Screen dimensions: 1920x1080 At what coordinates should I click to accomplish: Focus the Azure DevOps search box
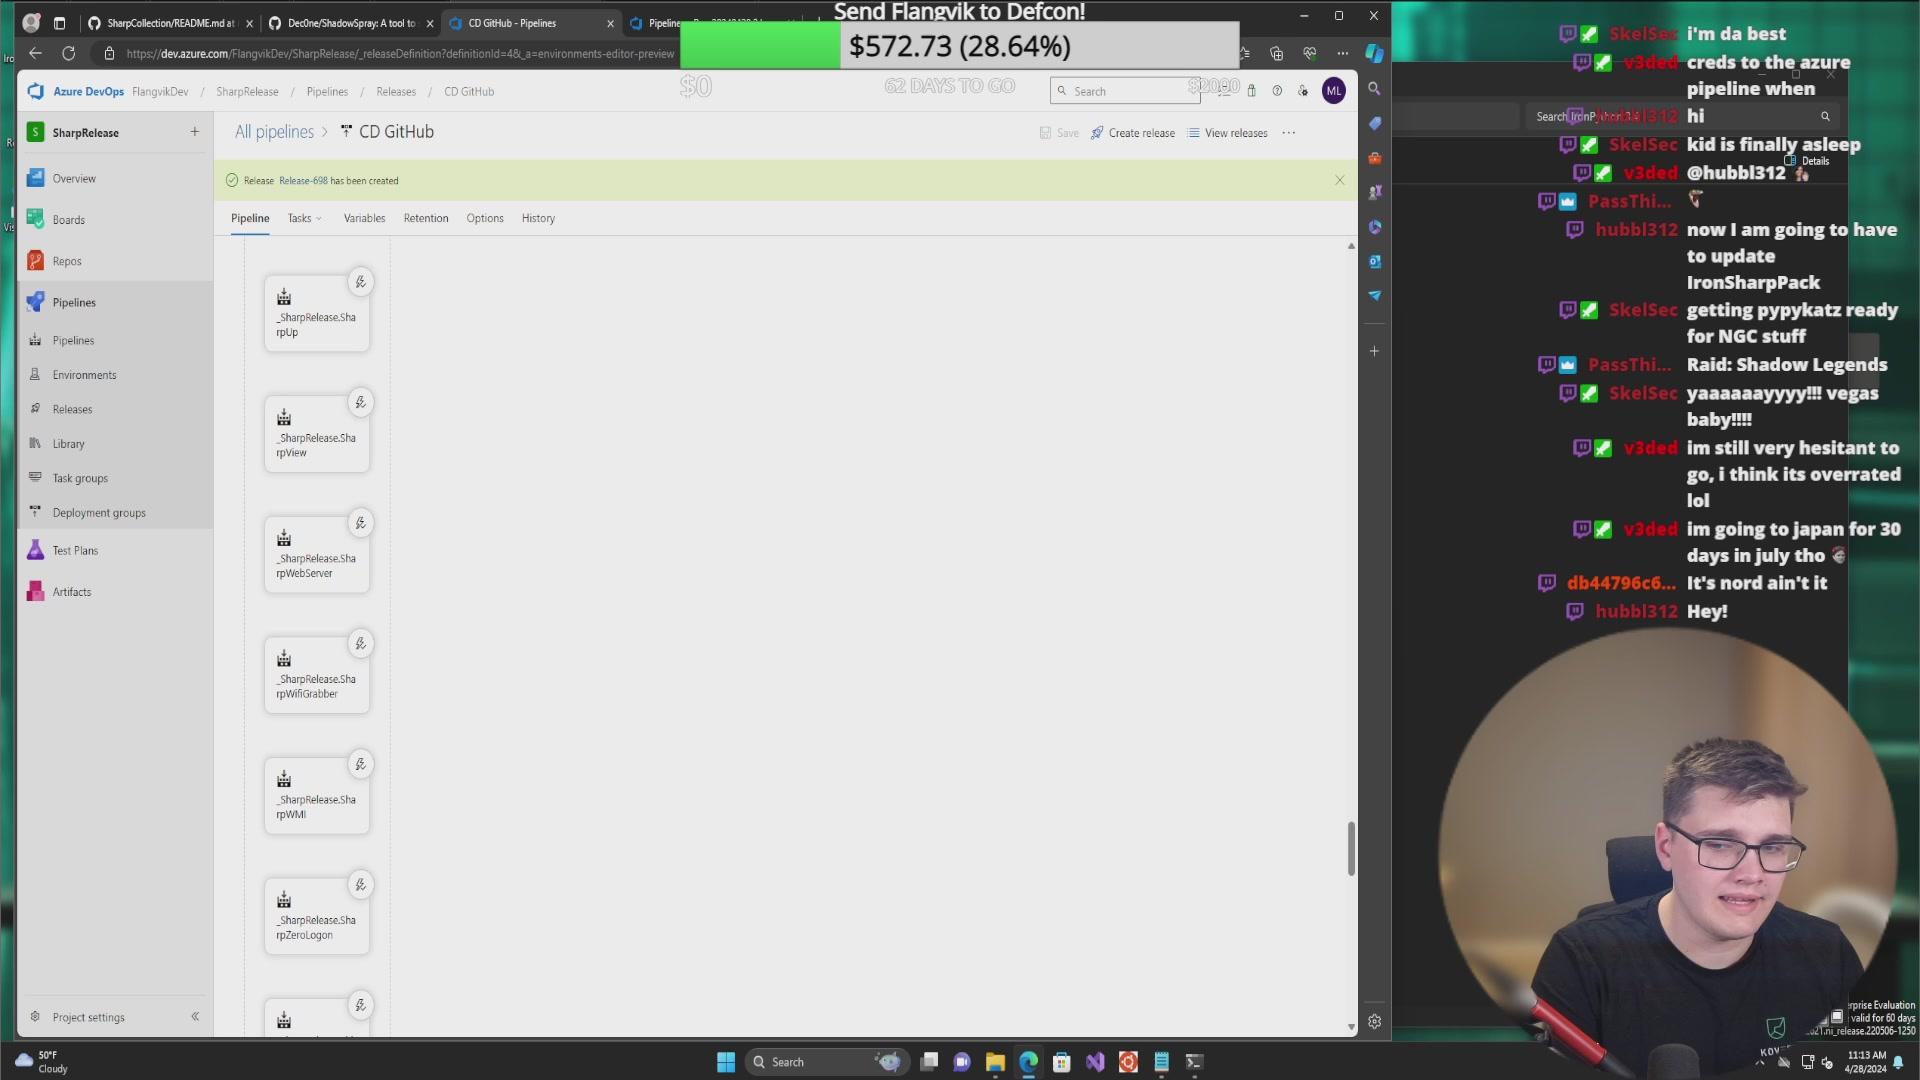1125,91
